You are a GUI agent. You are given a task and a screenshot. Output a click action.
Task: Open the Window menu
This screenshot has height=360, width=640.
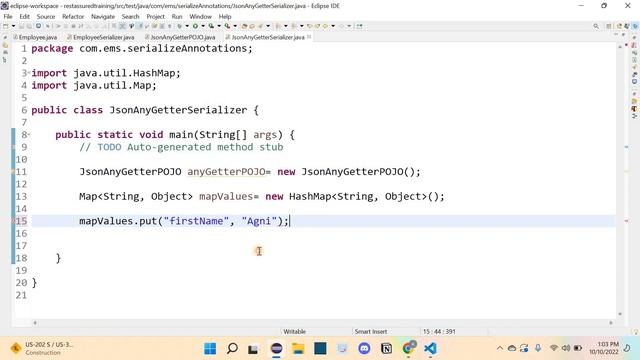[200, 16]
